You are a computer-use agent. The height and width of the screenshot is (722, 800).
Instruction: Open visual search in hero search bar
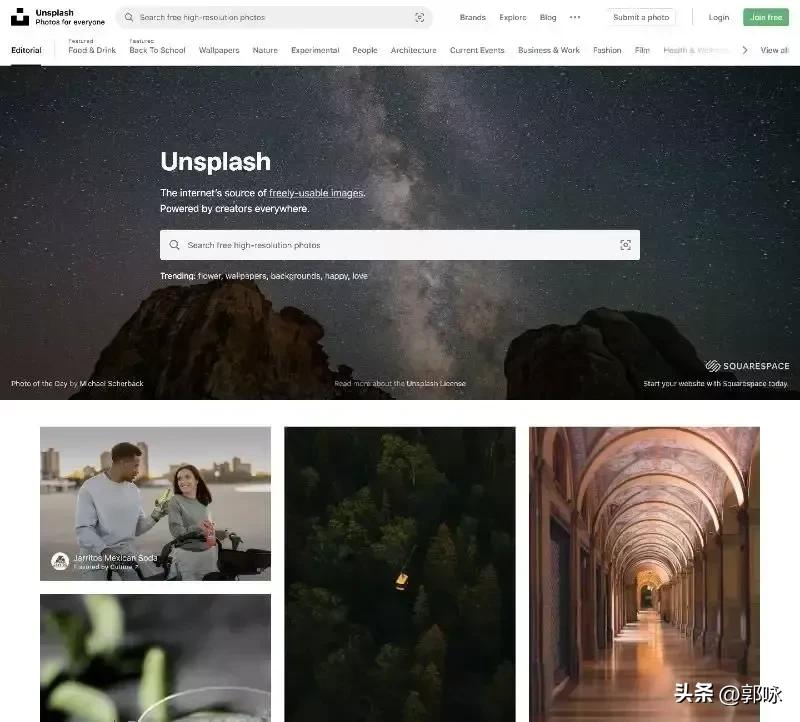(x=626, y=245)
